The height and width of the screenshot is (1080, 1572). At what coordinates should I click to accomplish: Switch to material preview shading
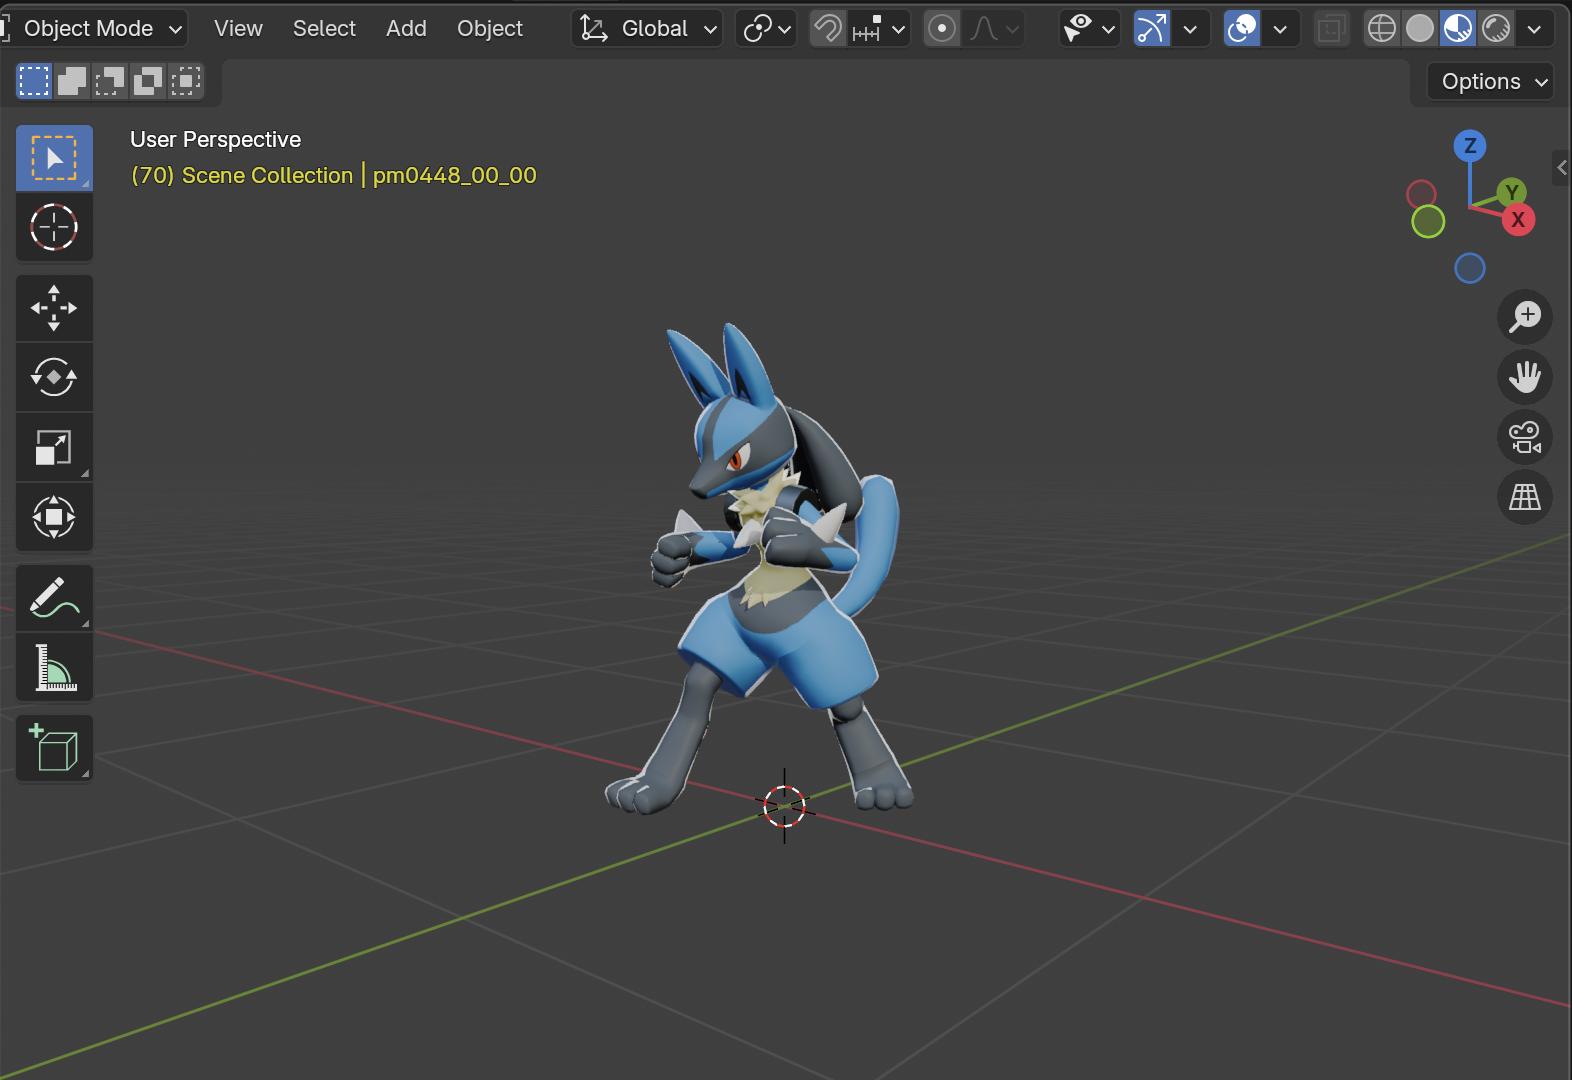coord(1458,29)
